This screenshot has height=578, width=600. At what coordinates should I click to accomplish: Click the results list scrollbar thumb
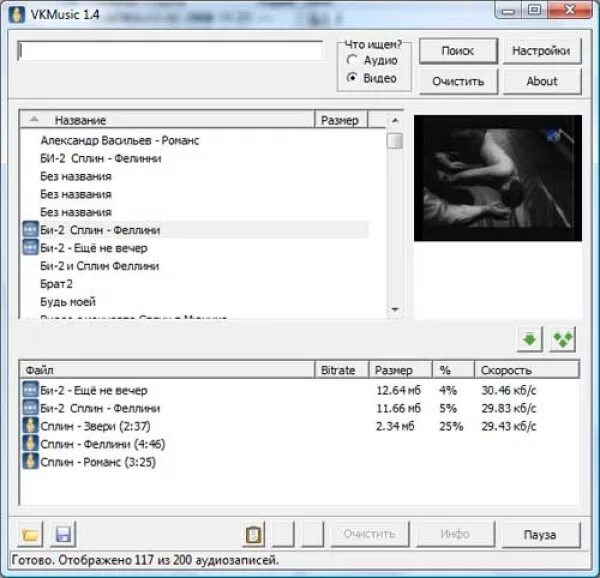click(x=395, y=141)
